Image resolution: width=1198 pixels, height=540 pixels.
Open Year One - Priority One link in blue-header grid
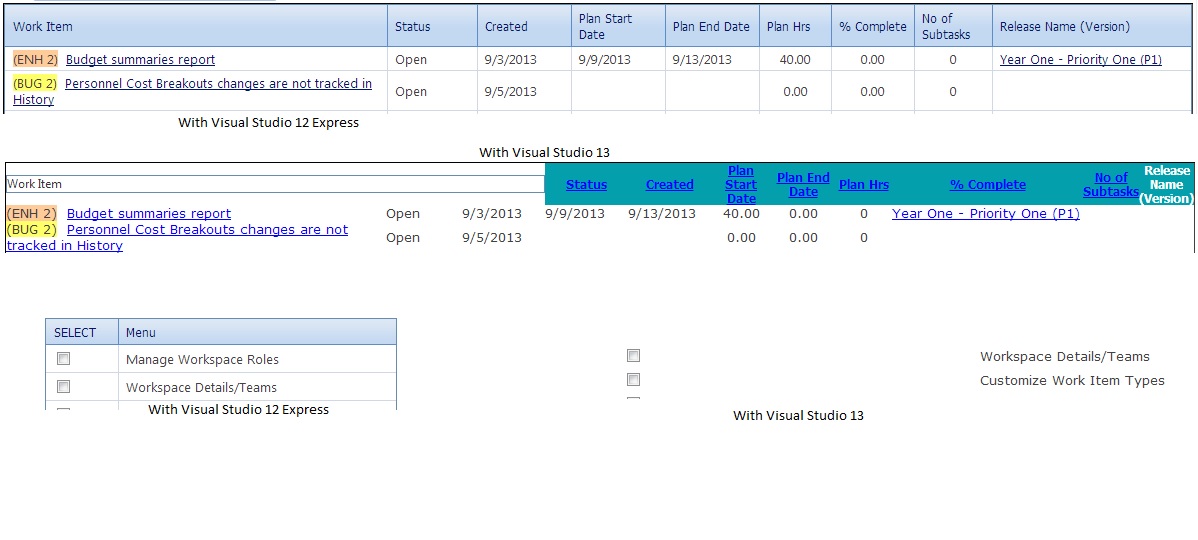[x=1080, y=60]
